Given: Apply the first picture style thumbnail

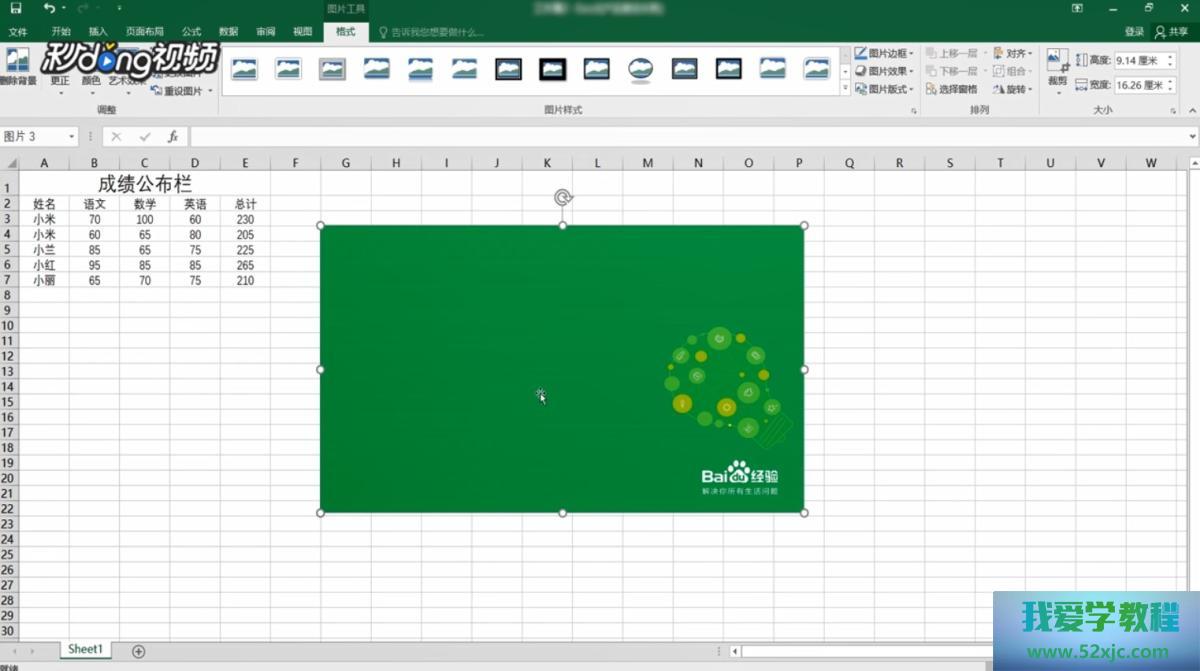Looking at the screenshot, I should point(244,69).
